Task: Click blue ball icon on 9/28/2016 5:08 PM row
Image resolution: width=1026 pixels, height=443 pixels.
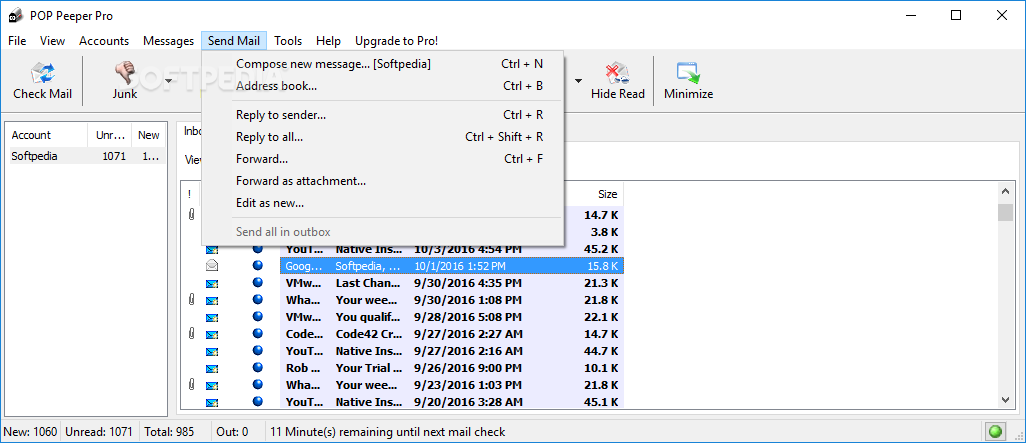Action: [x=258, y=317]
